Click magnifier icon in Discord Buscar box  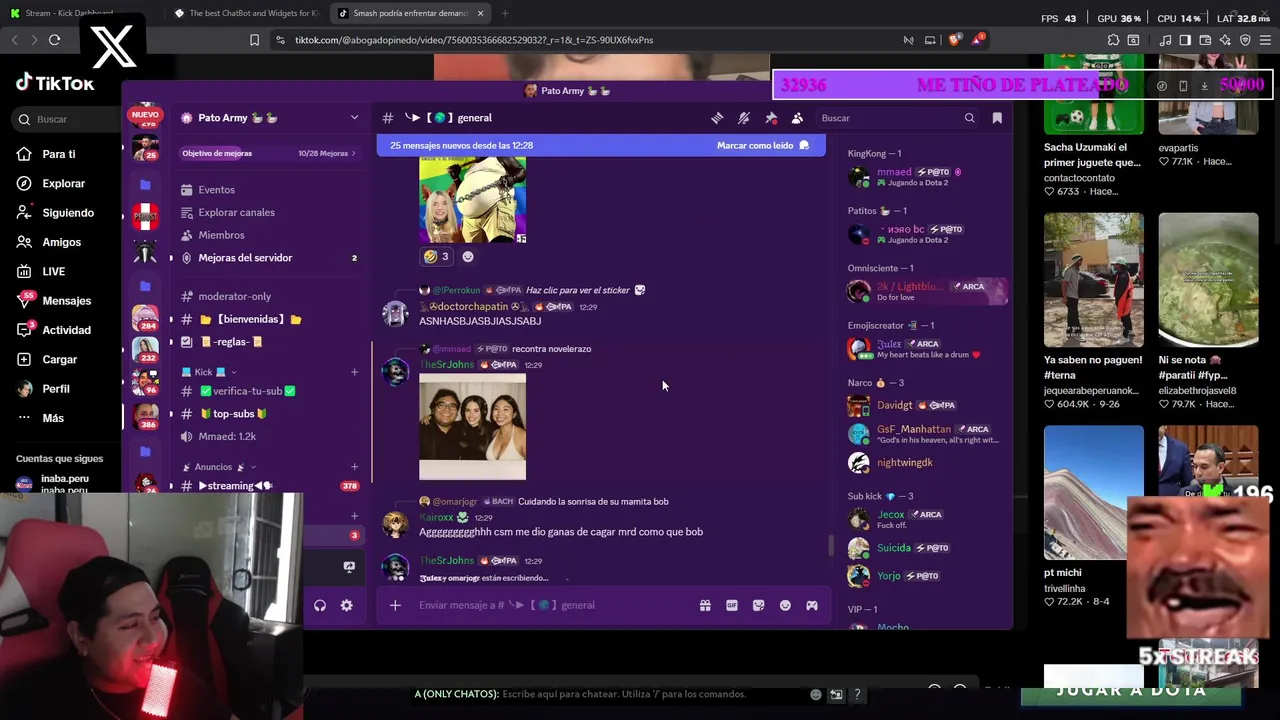coord(969,118)
